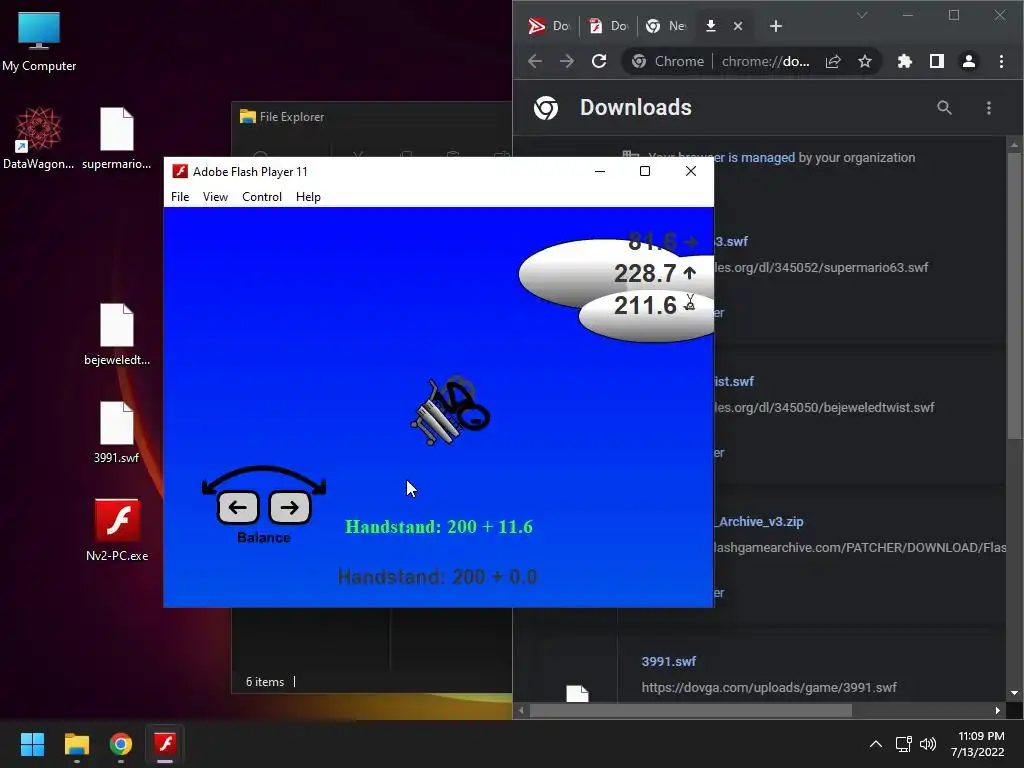Open the Chrome tab search chevron

pyautogui.click(x=862, y=15)
